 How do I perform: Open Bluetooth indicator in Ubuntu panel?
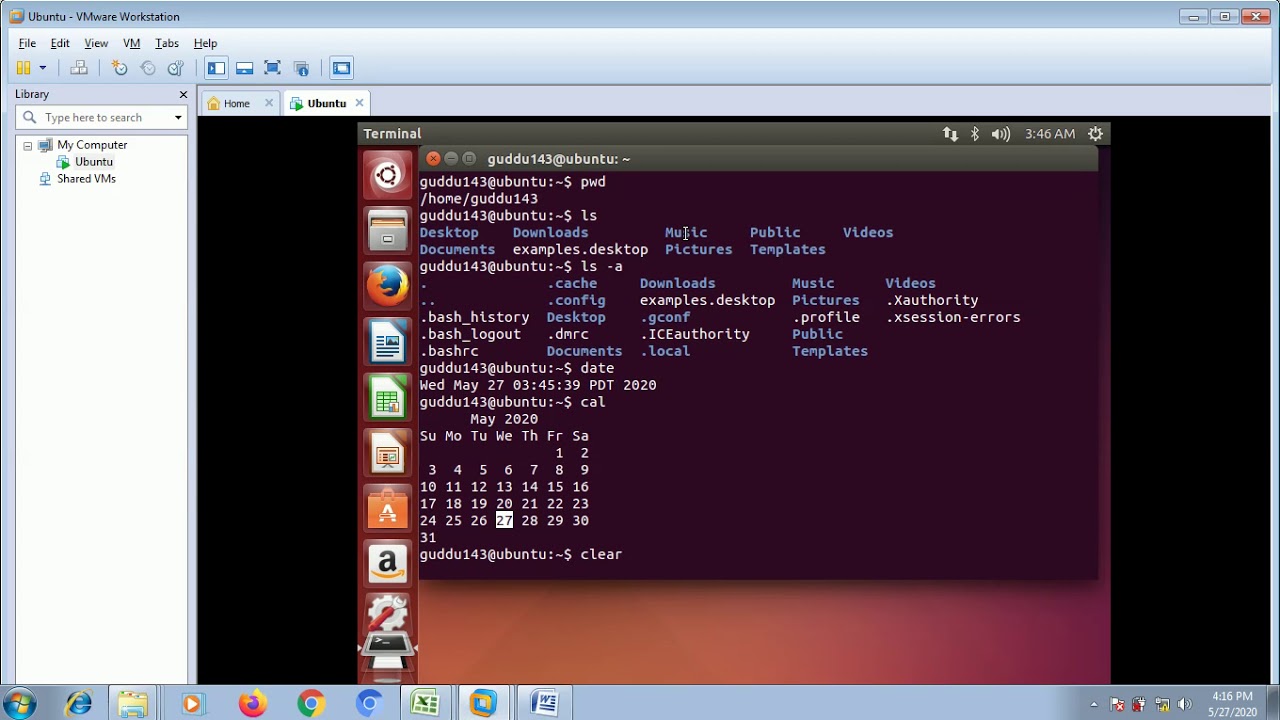click(975, 133)
